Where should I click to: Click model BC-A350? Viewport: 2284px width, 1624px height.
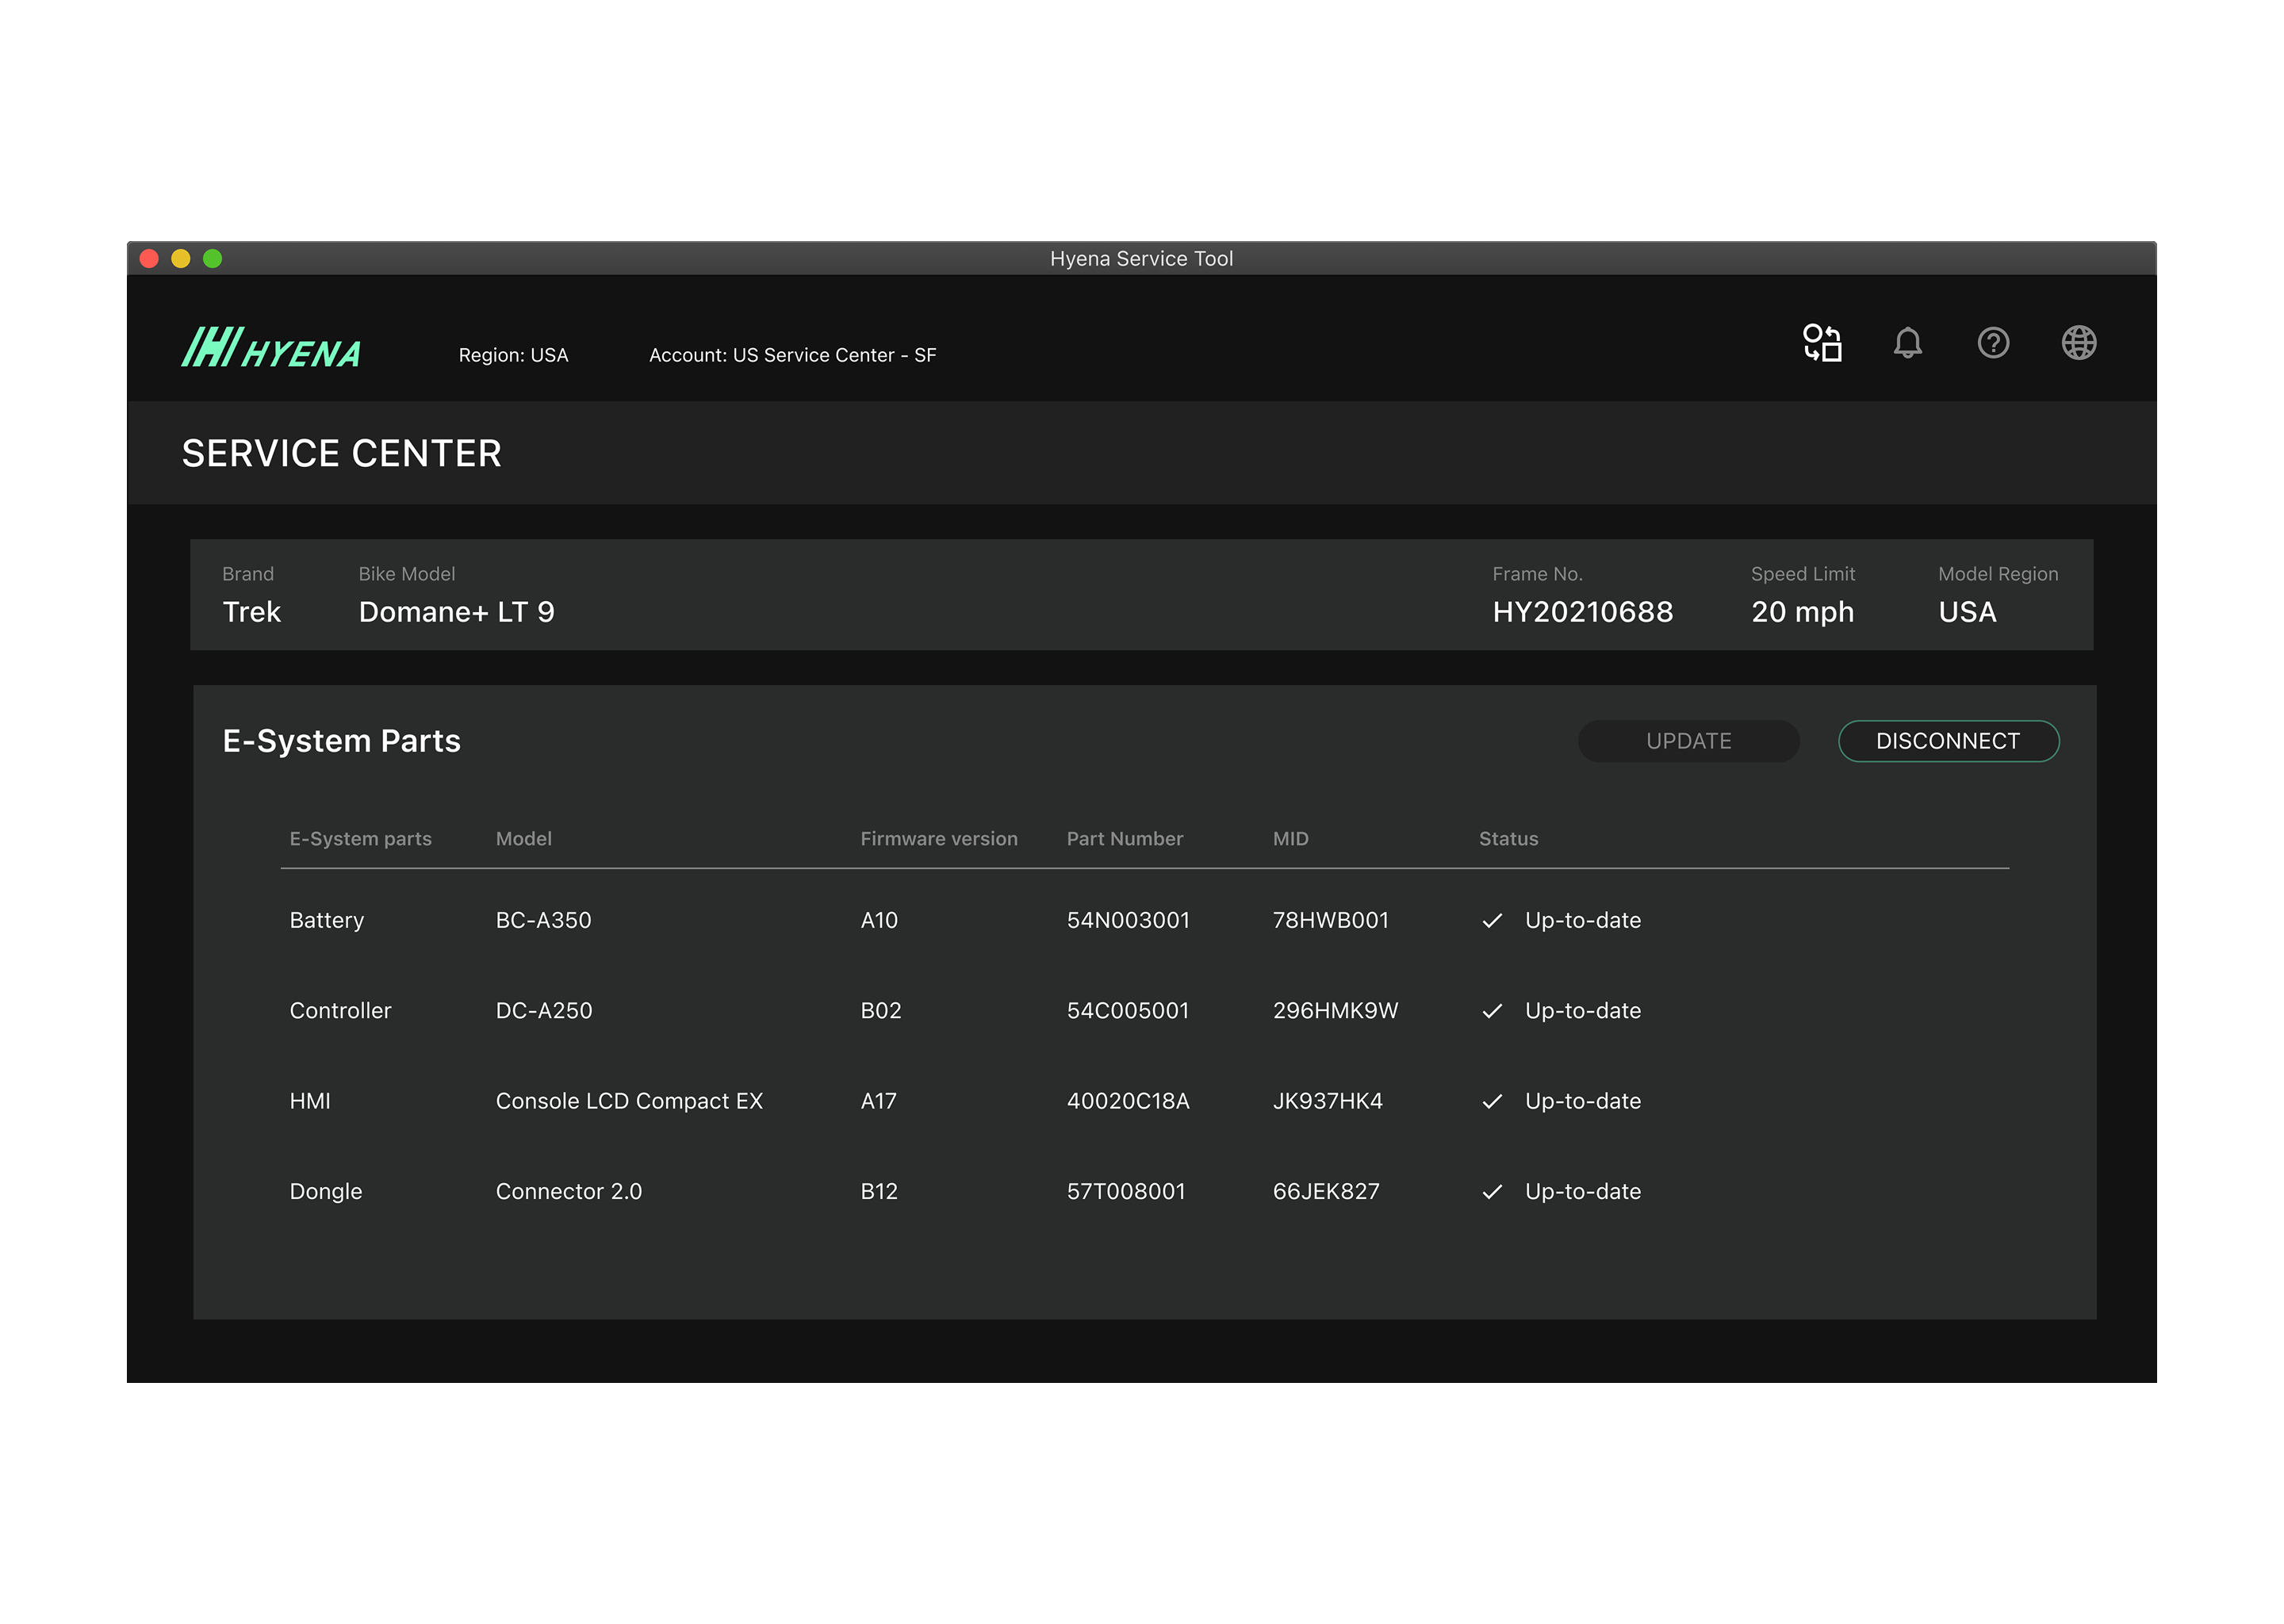[543, 921]
